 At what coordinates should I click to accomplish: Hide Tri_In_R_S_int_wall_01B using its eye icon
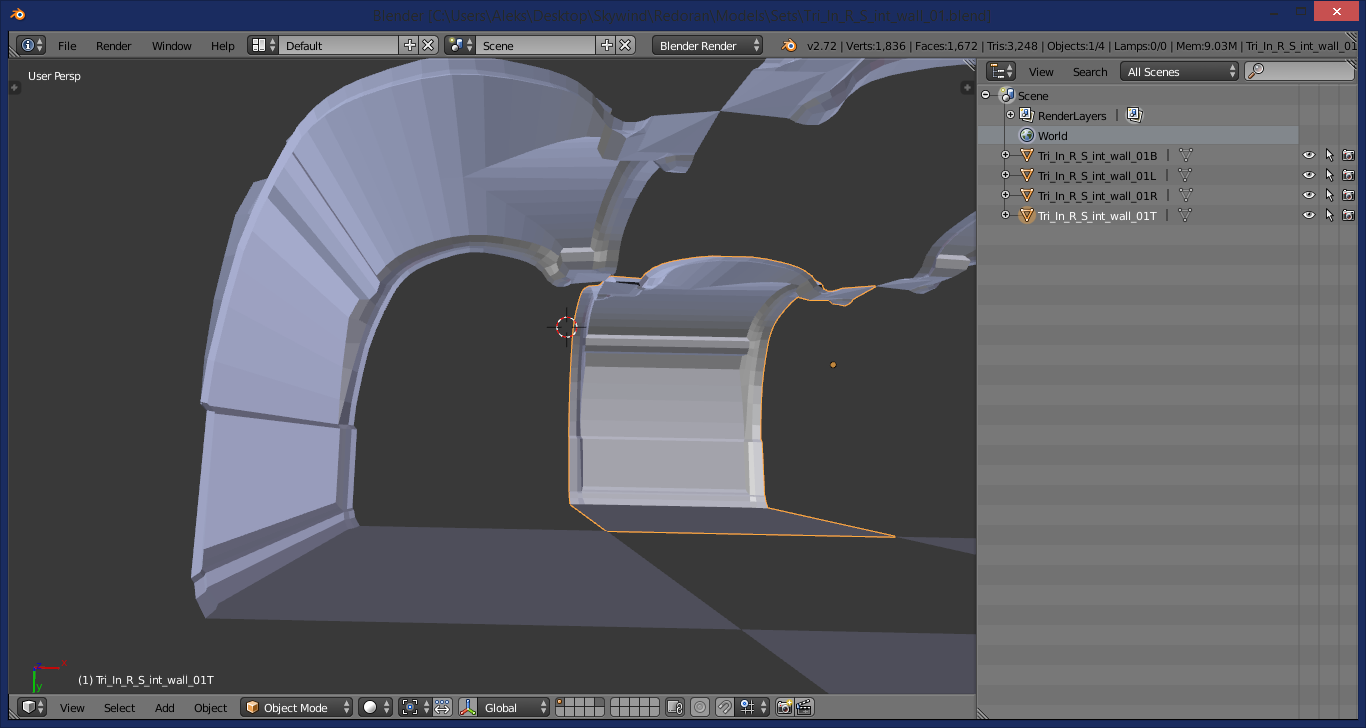tap(1308, 155)
